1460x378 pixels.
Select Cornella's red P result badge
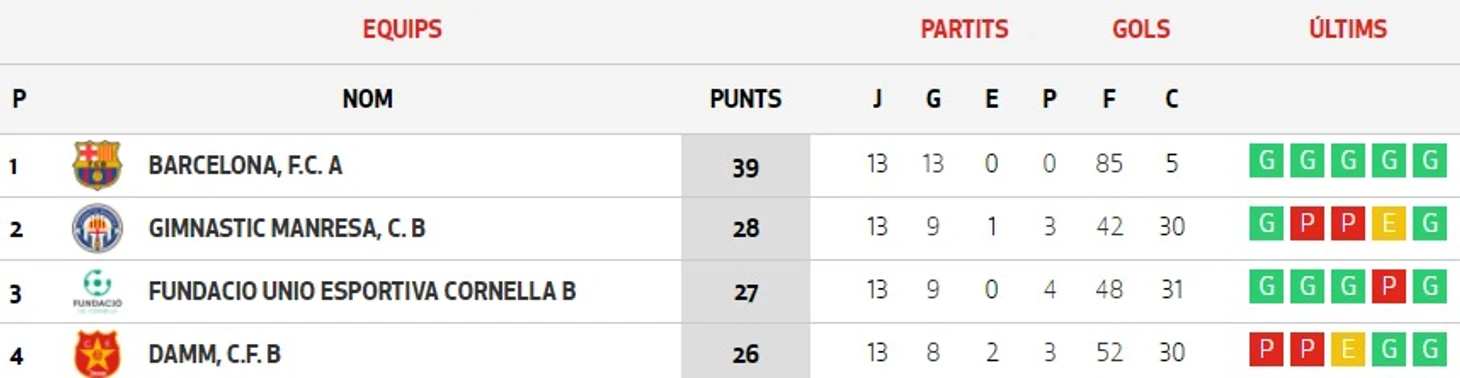pyautogui.click(x=1388, y=286)
